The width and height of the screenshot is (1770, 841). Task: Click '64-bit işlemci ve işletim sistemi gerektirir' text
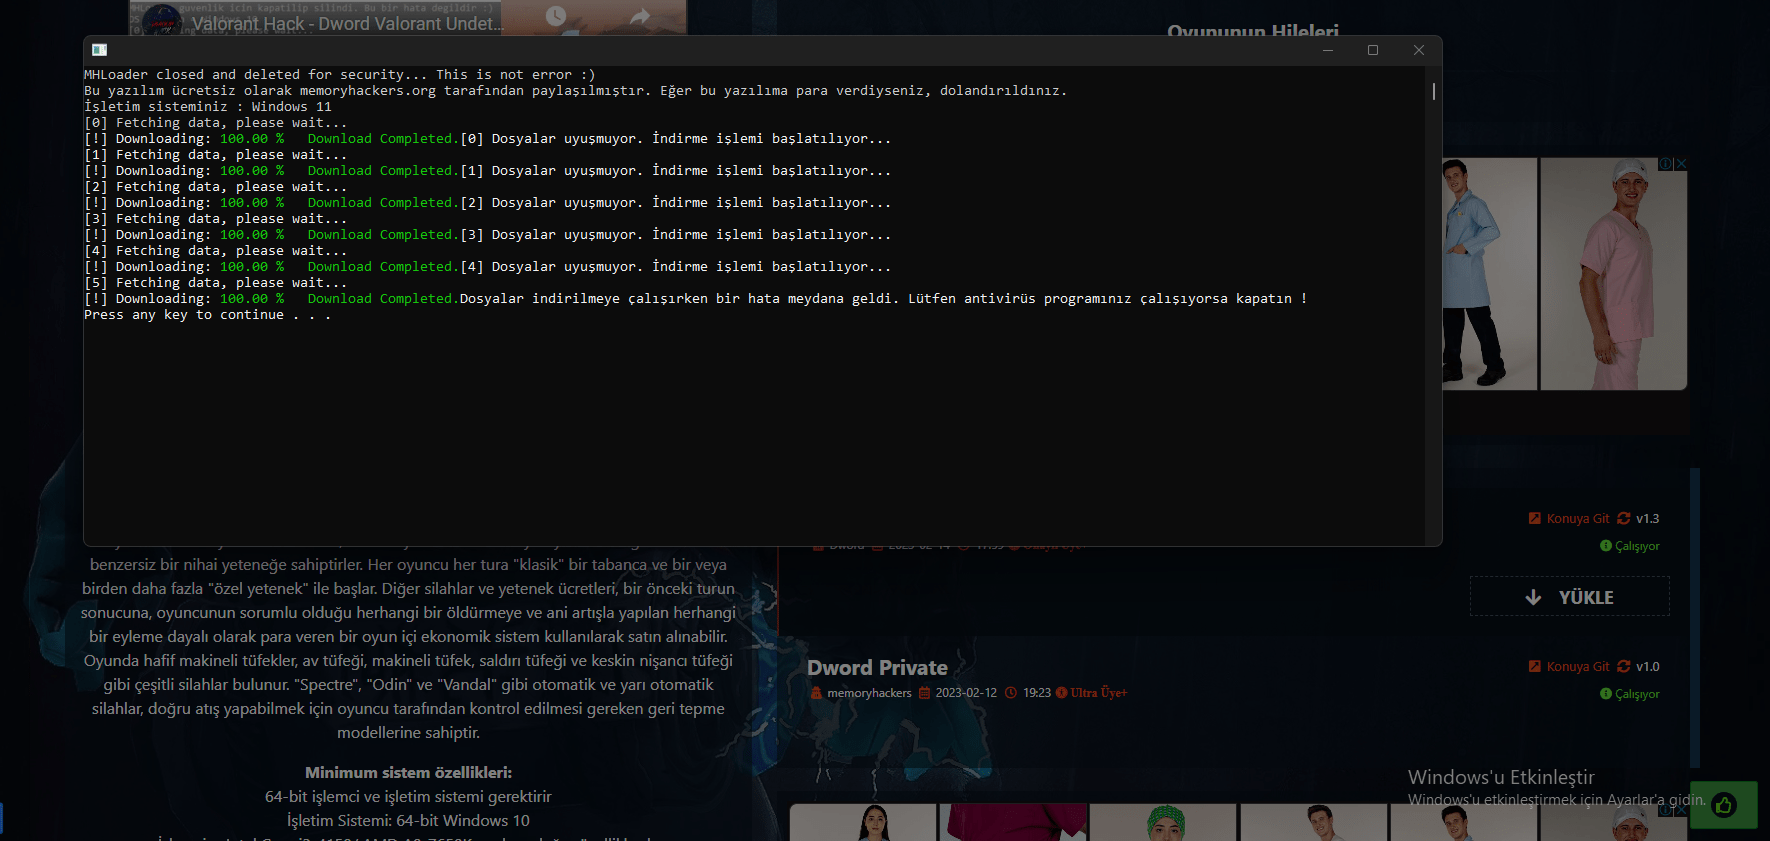[408, 797]
